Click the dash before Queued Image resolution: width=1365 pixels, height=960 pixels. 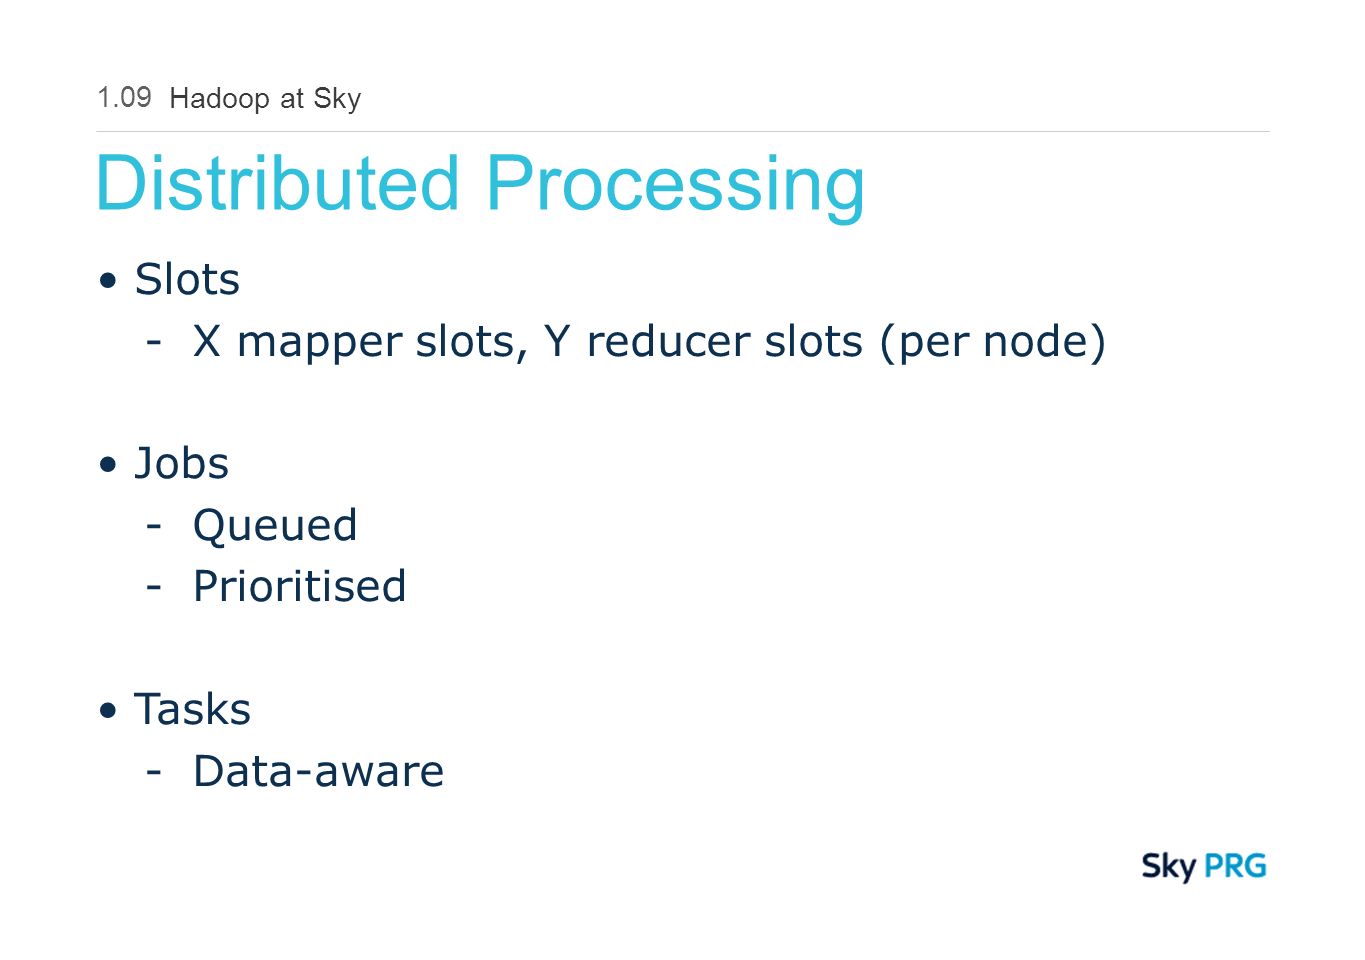154,526
